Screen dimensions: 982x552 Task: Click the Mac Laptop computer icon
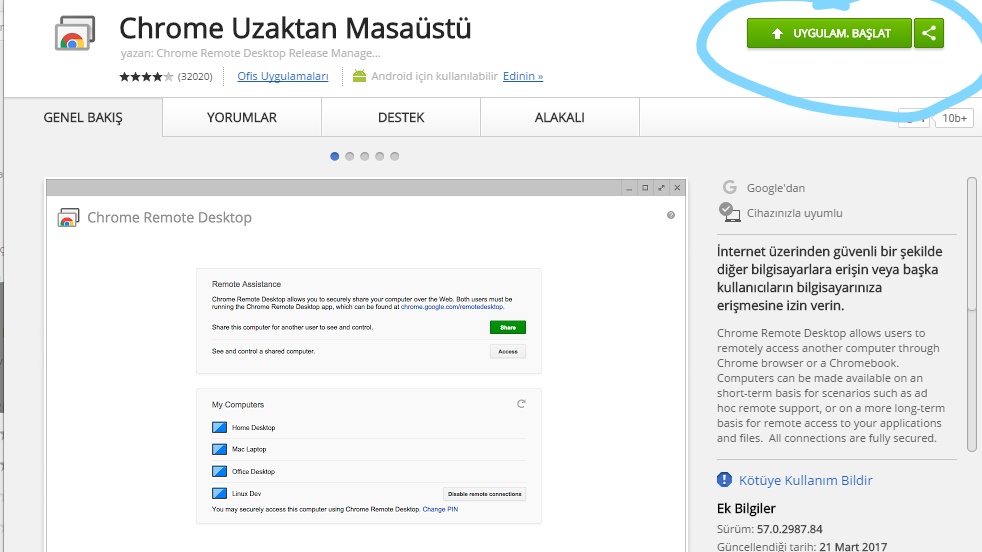click(x=219, y=449)
